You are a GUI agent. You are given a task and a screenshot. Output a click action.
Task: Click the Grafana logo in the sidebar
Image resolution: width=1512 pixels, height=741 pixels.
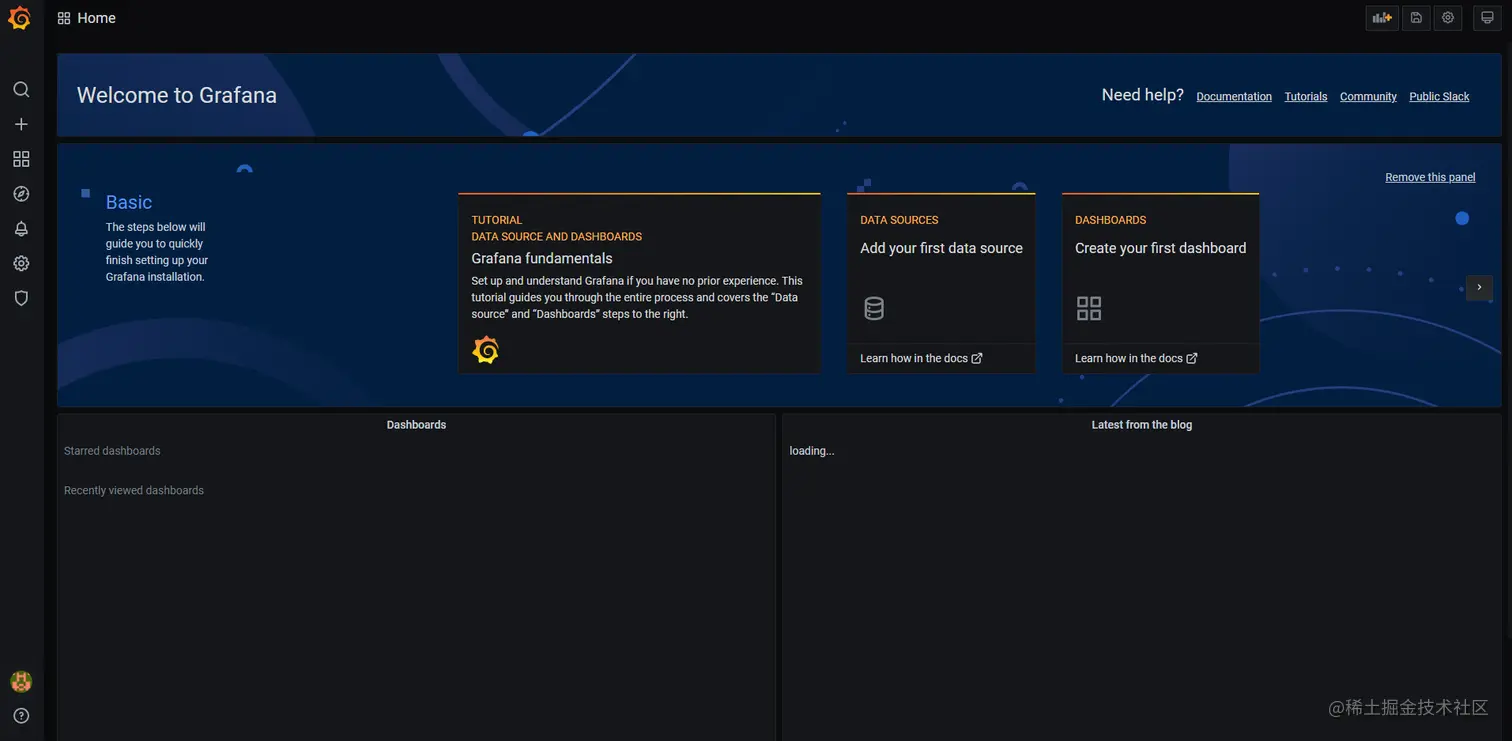tap(20, 18)
